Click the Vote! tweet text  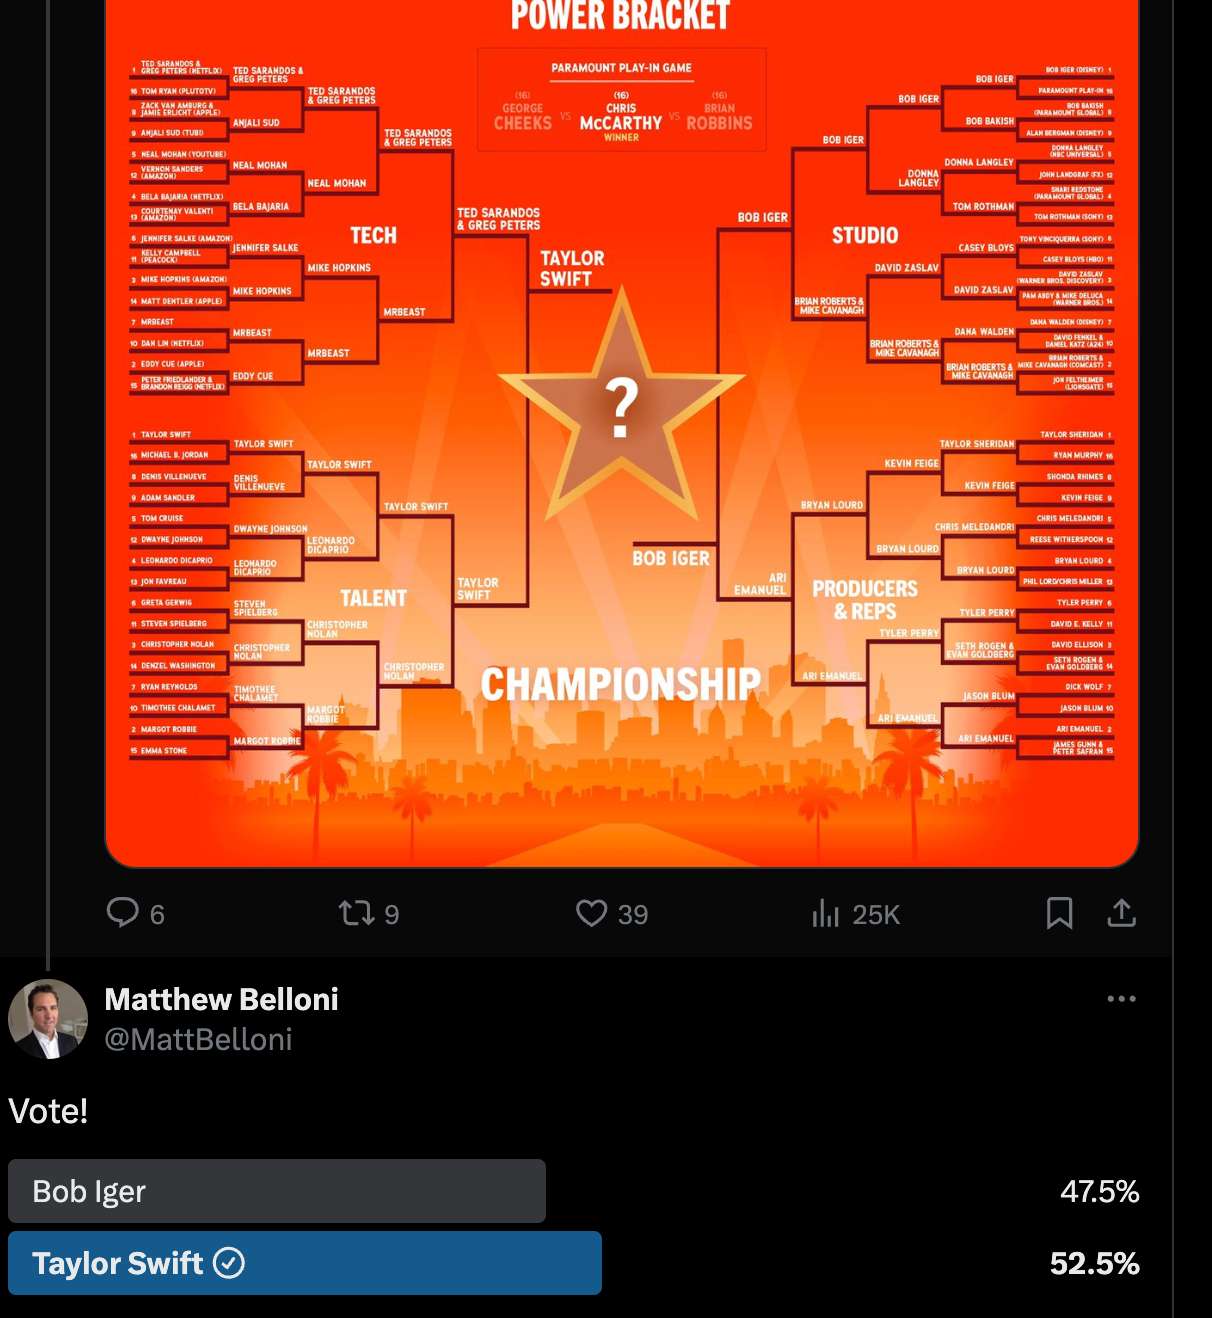[48, 1111]
